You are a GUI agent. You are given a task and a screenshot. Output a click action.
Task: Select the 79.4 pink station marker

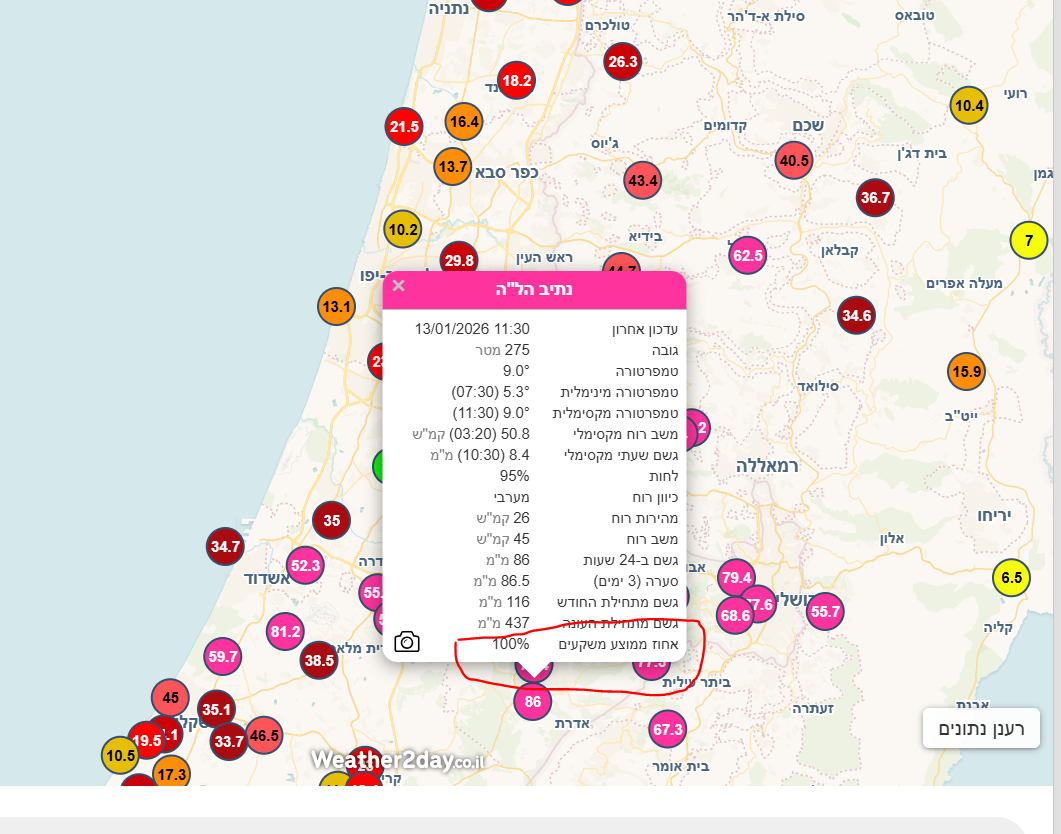736,577
